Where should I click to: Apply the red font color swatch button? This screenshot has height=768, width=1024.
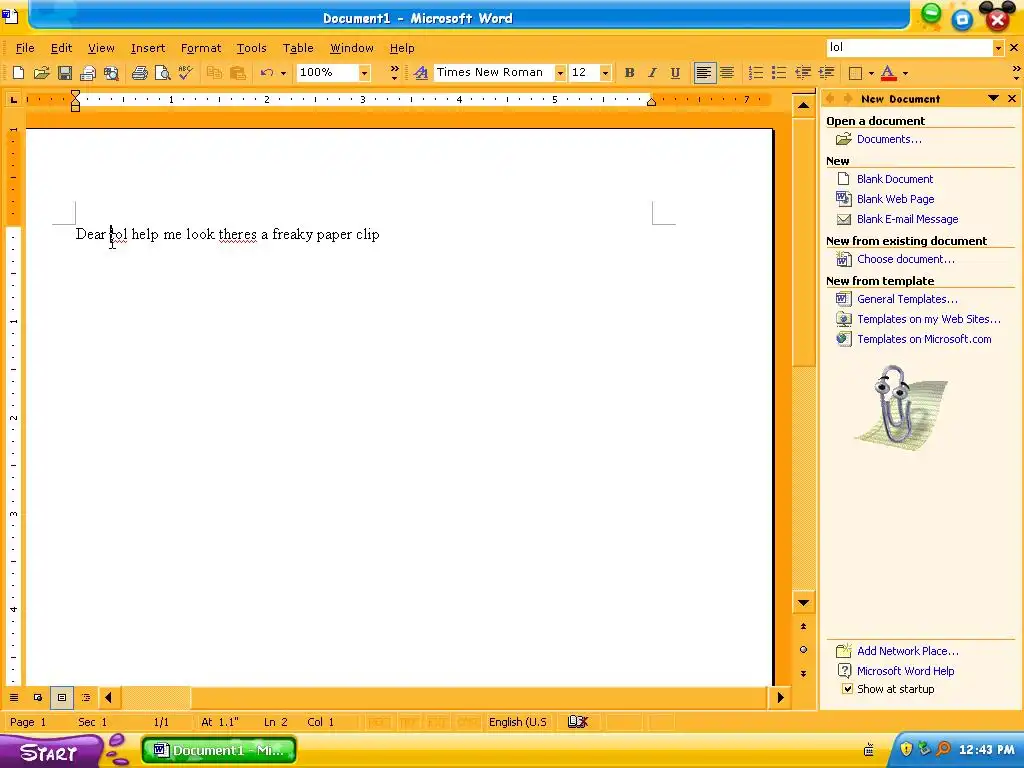point(888,72)
